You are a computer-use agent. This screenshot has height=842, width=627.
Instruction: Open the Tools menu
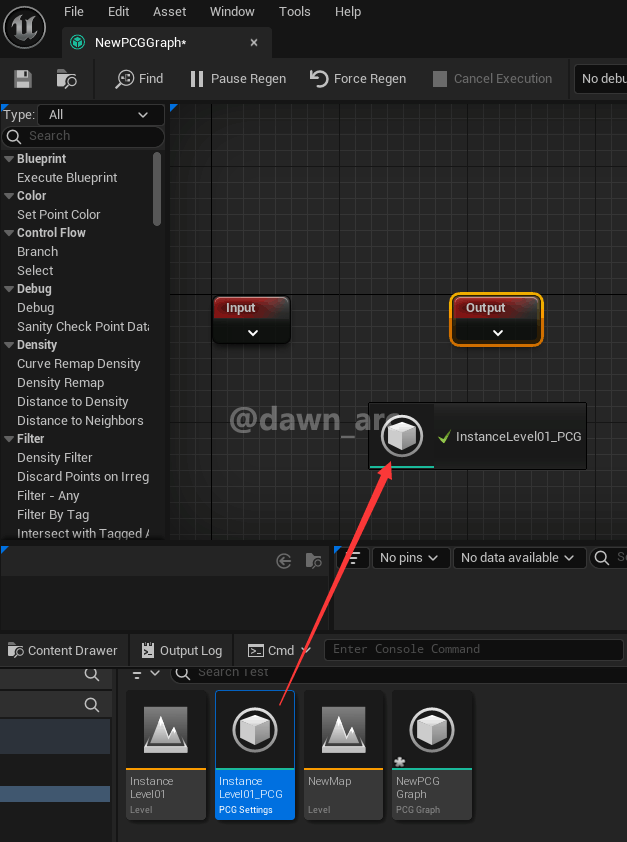[x=295, y=12]
